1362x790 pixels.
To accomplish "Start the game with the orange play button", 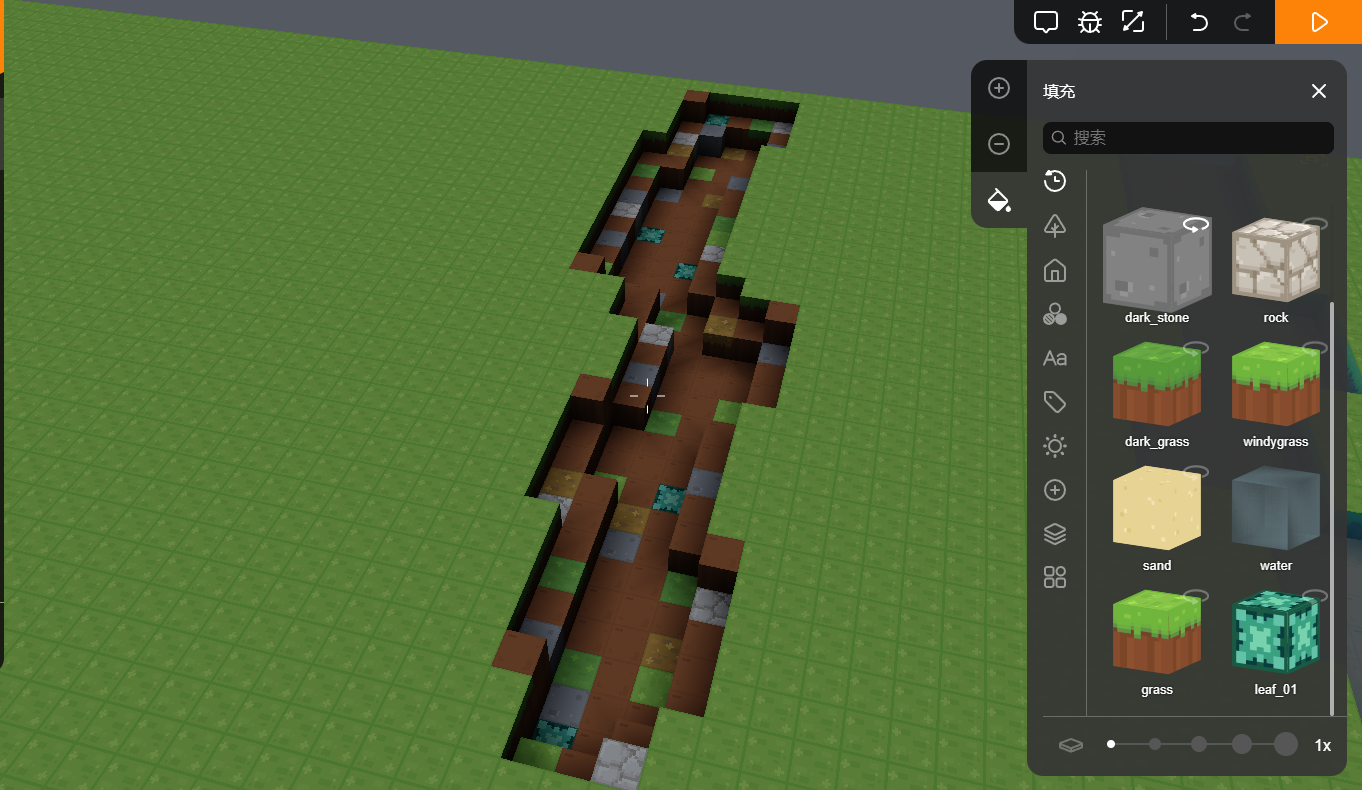I will coord(1318,22).
